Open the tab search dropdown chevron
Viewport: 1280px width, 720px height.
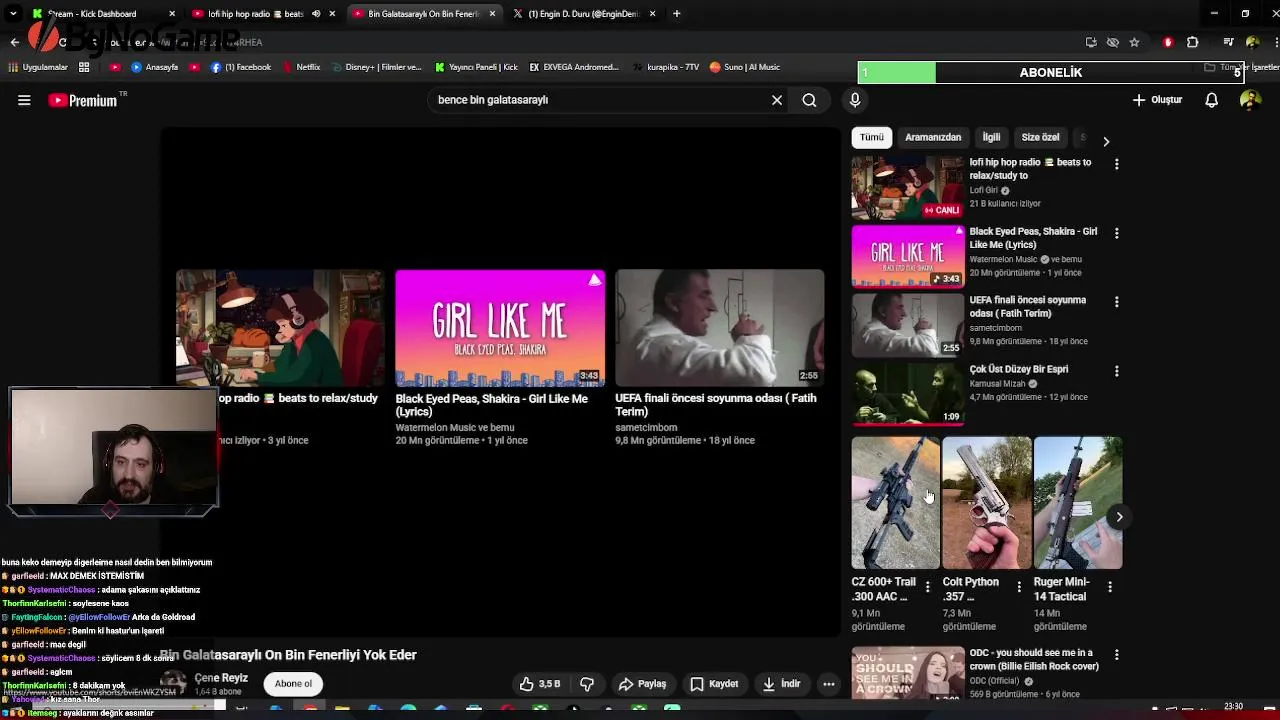[14, 14]
